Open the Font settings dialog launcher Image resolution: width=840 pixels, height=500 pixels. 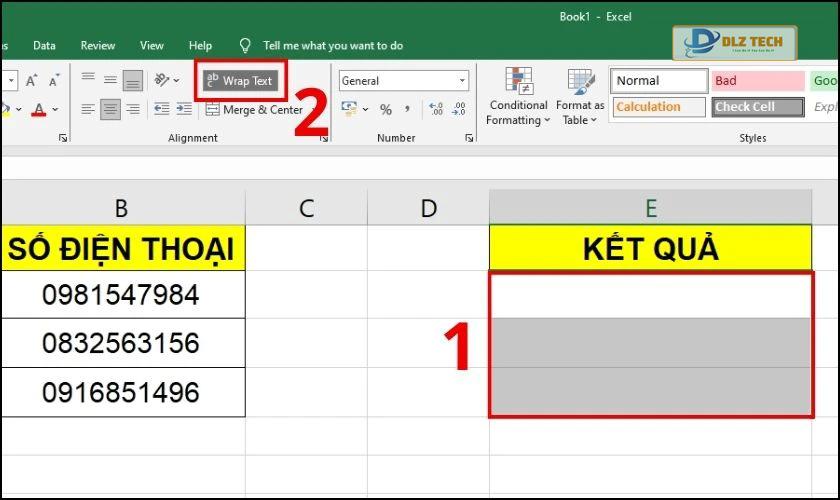(x=63, y=138)
